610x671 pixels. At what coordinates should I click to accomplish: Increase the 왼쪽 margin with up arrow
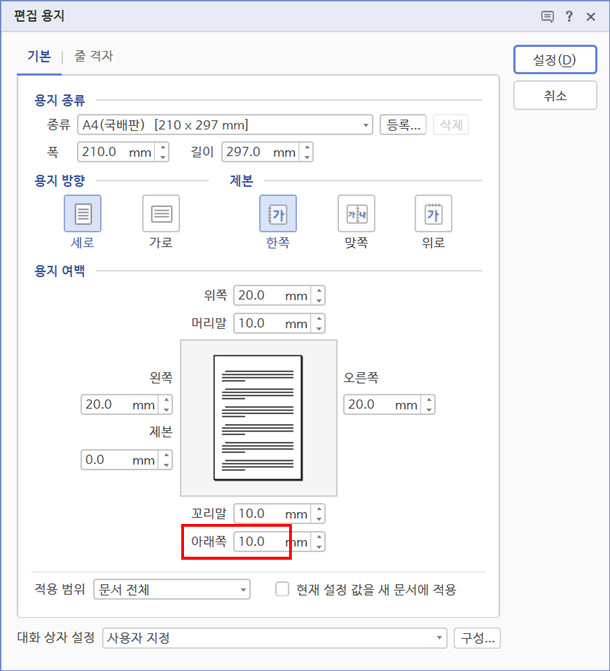(166, 400)
